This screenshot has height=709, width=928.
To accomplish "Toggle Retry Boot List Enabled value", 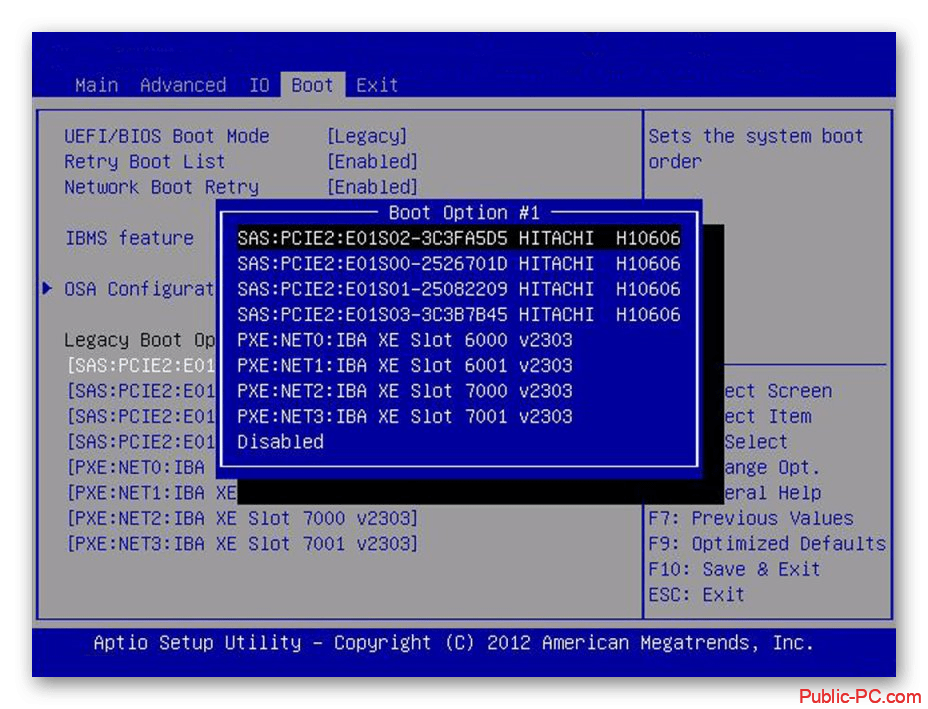I will tap(372, 161).
